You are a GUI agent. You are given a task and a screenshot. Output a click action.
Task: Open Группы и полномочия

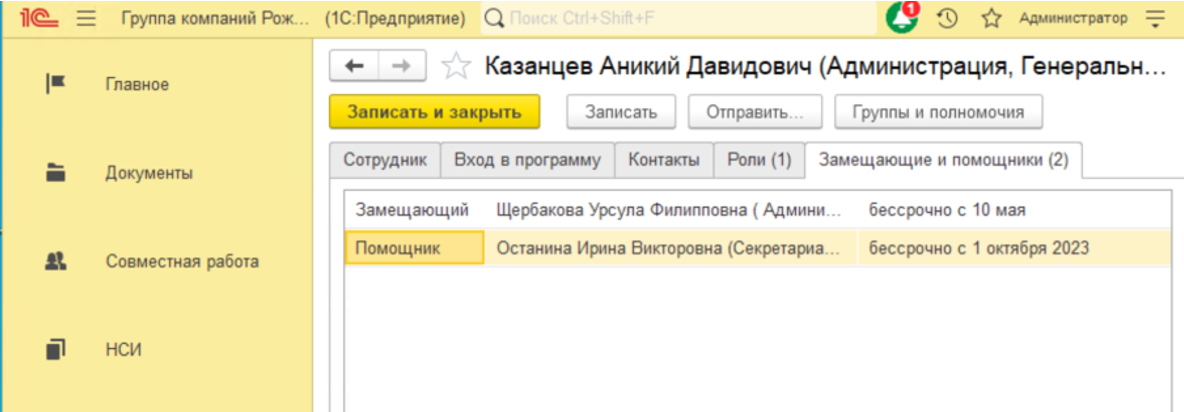pos(938,112)
